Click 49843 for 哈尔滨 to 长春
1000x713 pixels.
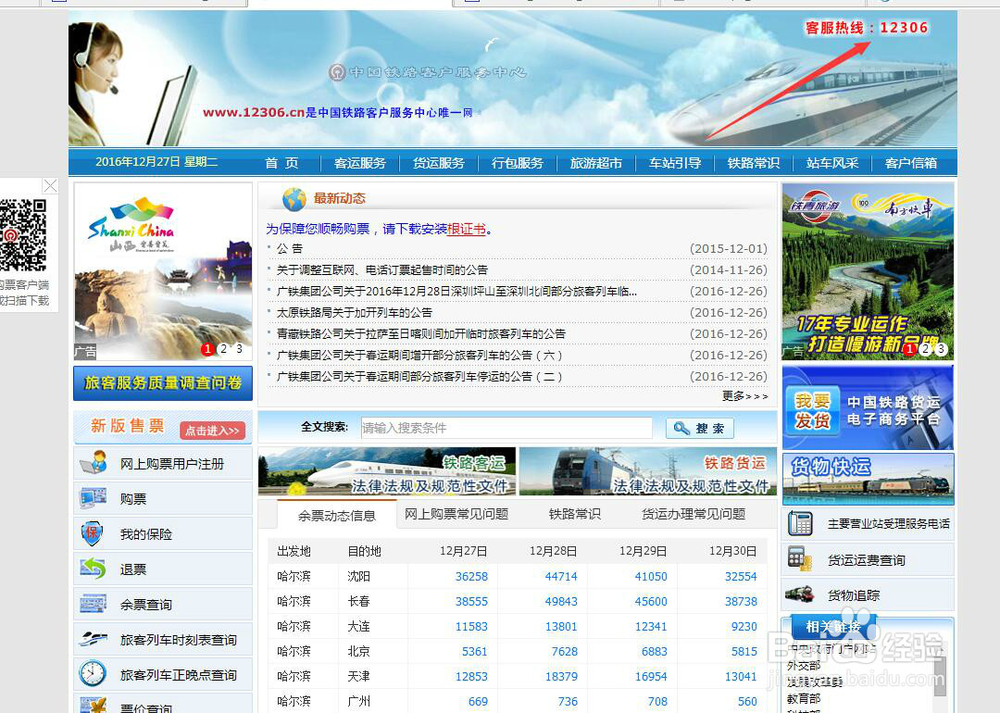point(561,601)
